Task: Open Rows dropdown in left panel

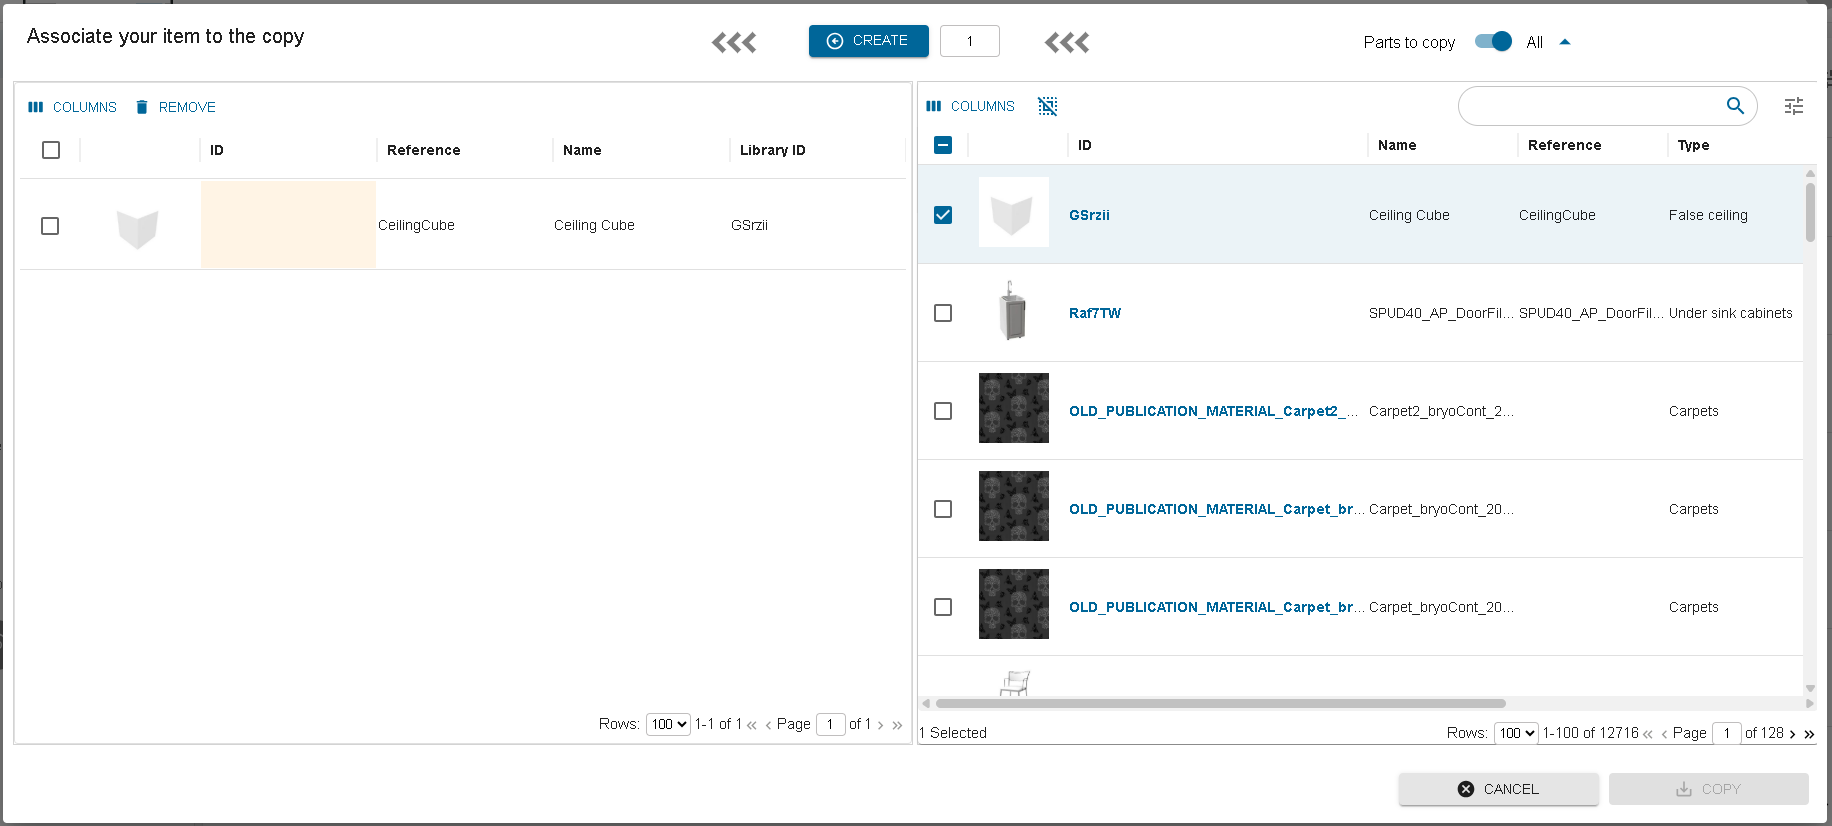Action: point(668,724)
